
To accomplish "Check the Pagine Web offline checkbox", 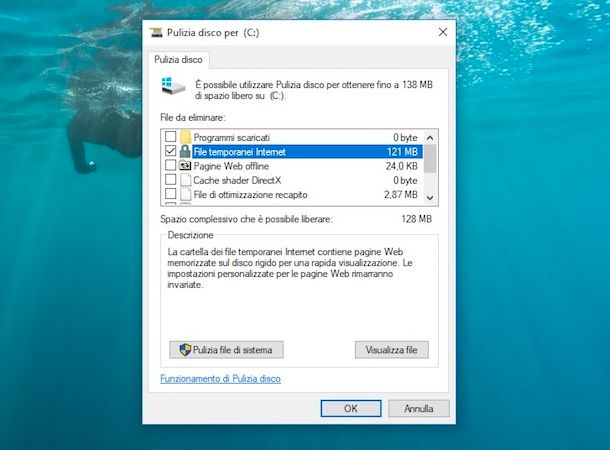I will (x=170, y=165).
